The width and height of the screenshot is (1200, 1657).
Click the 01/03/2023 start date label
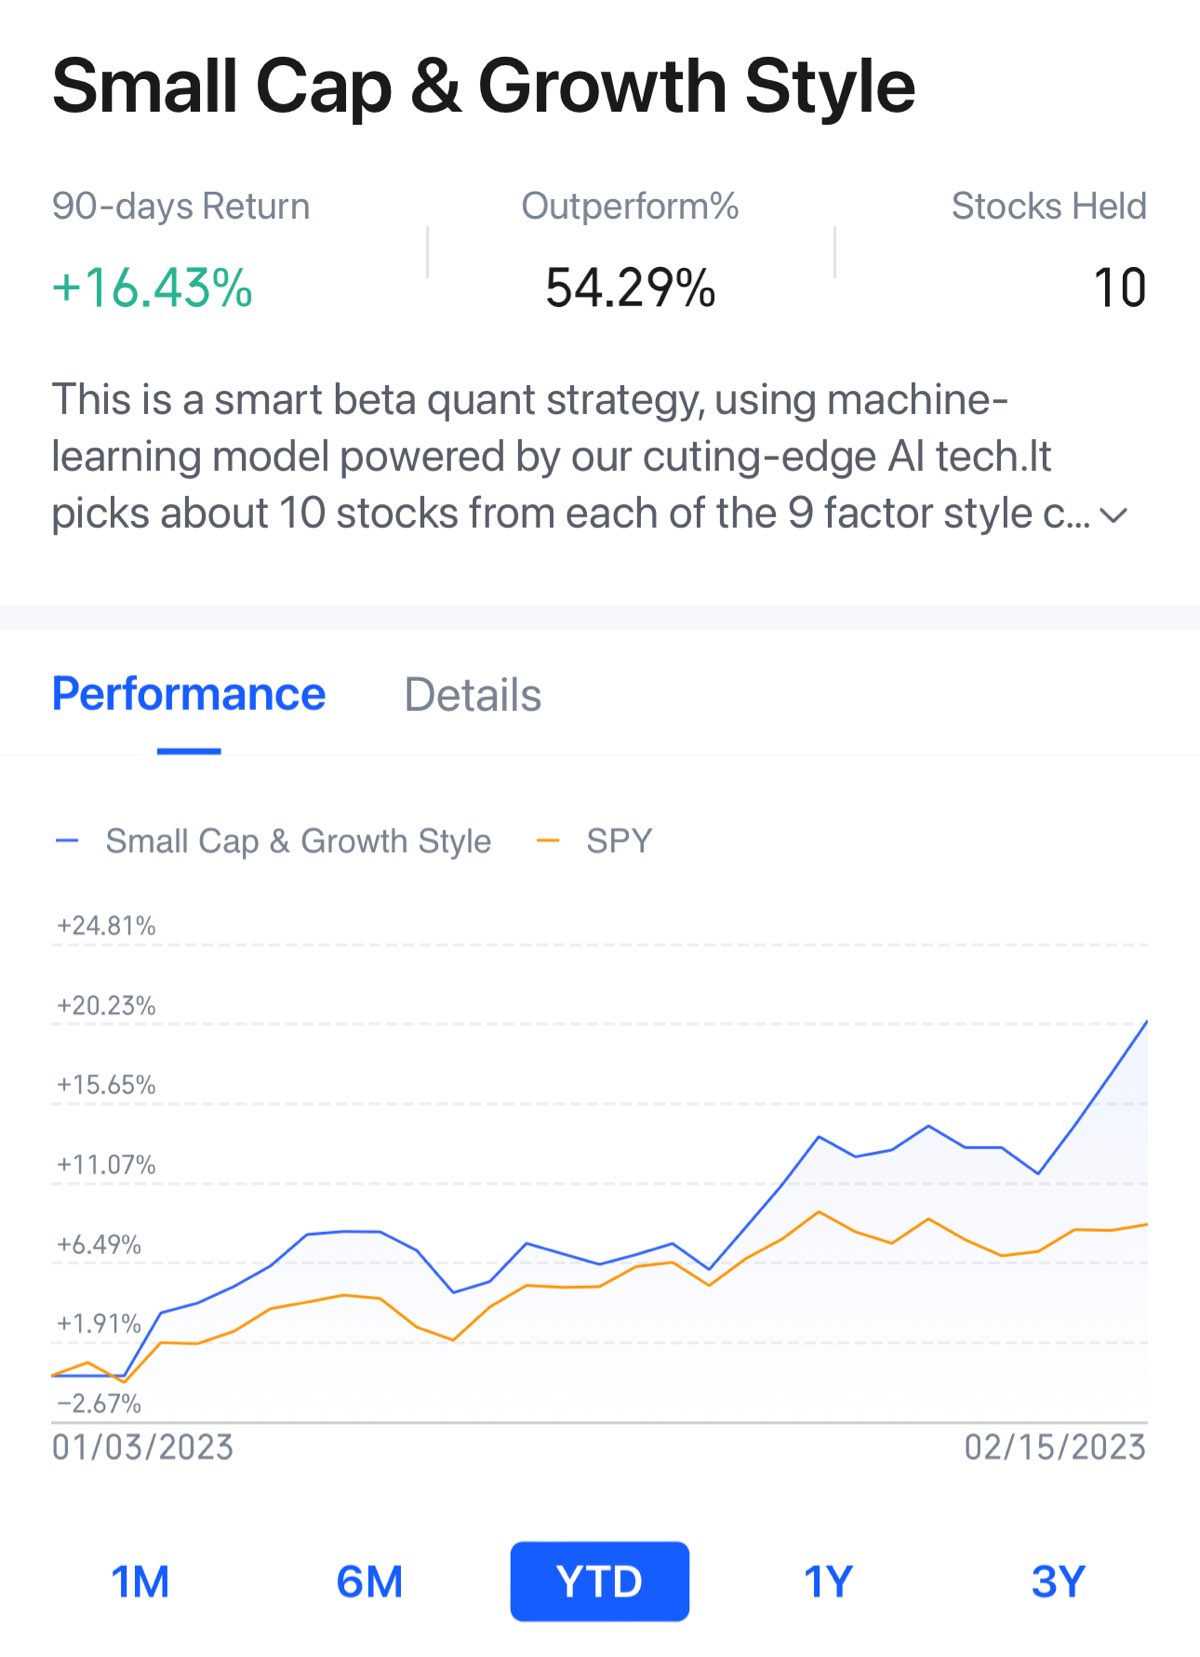(143, 1447)
